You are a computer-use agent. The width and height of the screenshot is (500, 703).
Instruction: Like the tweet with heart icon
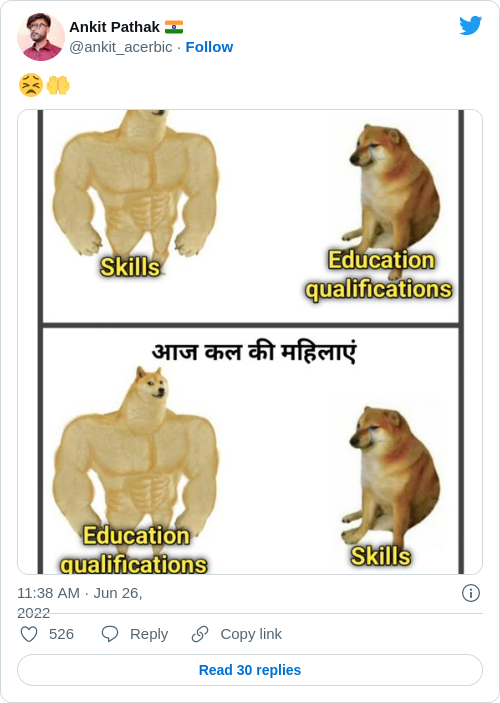pyautogui.click(x=29, y=634)
